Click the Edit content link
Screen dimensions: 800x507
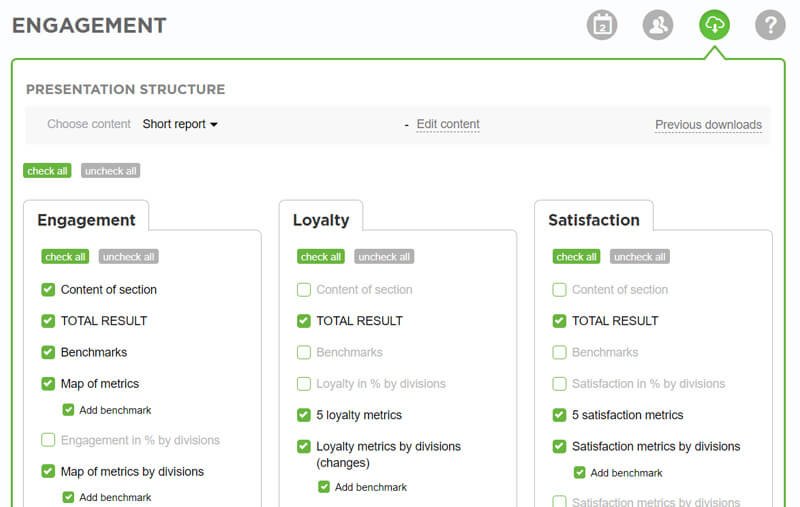(x=447, y=124)
